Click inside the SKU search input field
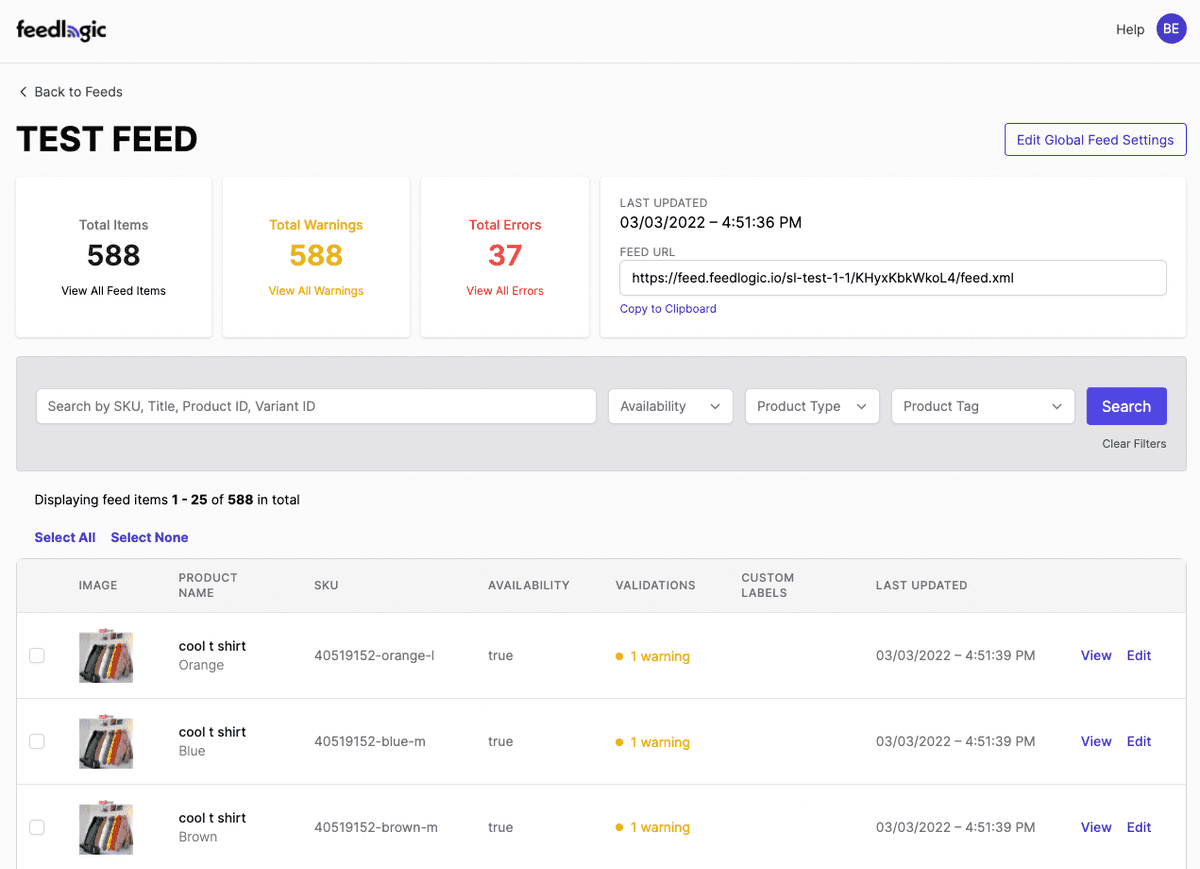The width and height of the screenshot is (1200, 869). click(x=316, y=406)
